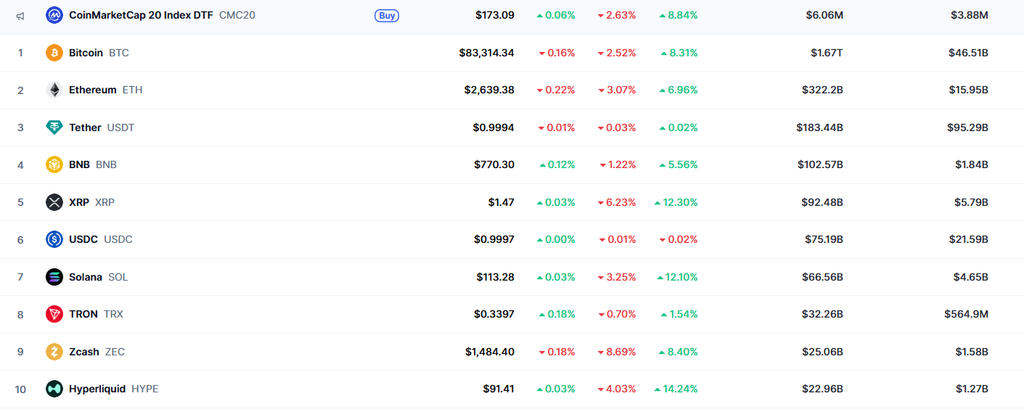Open the Solana coin page

coord(98,277)
